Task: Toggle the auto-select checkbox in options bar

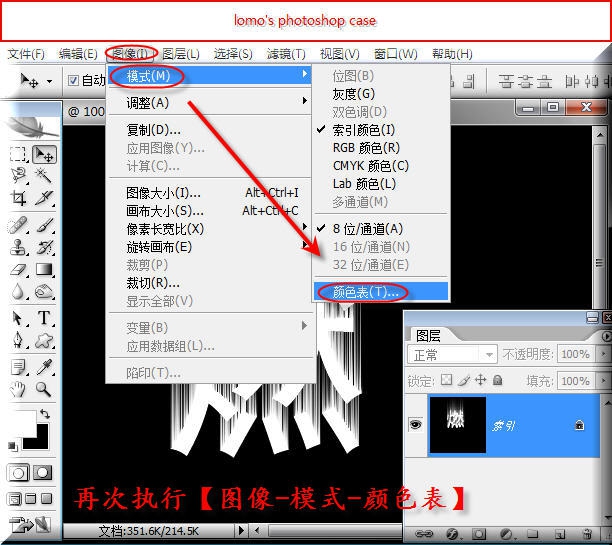Action: pyautogui.click(x=73, y=80)
